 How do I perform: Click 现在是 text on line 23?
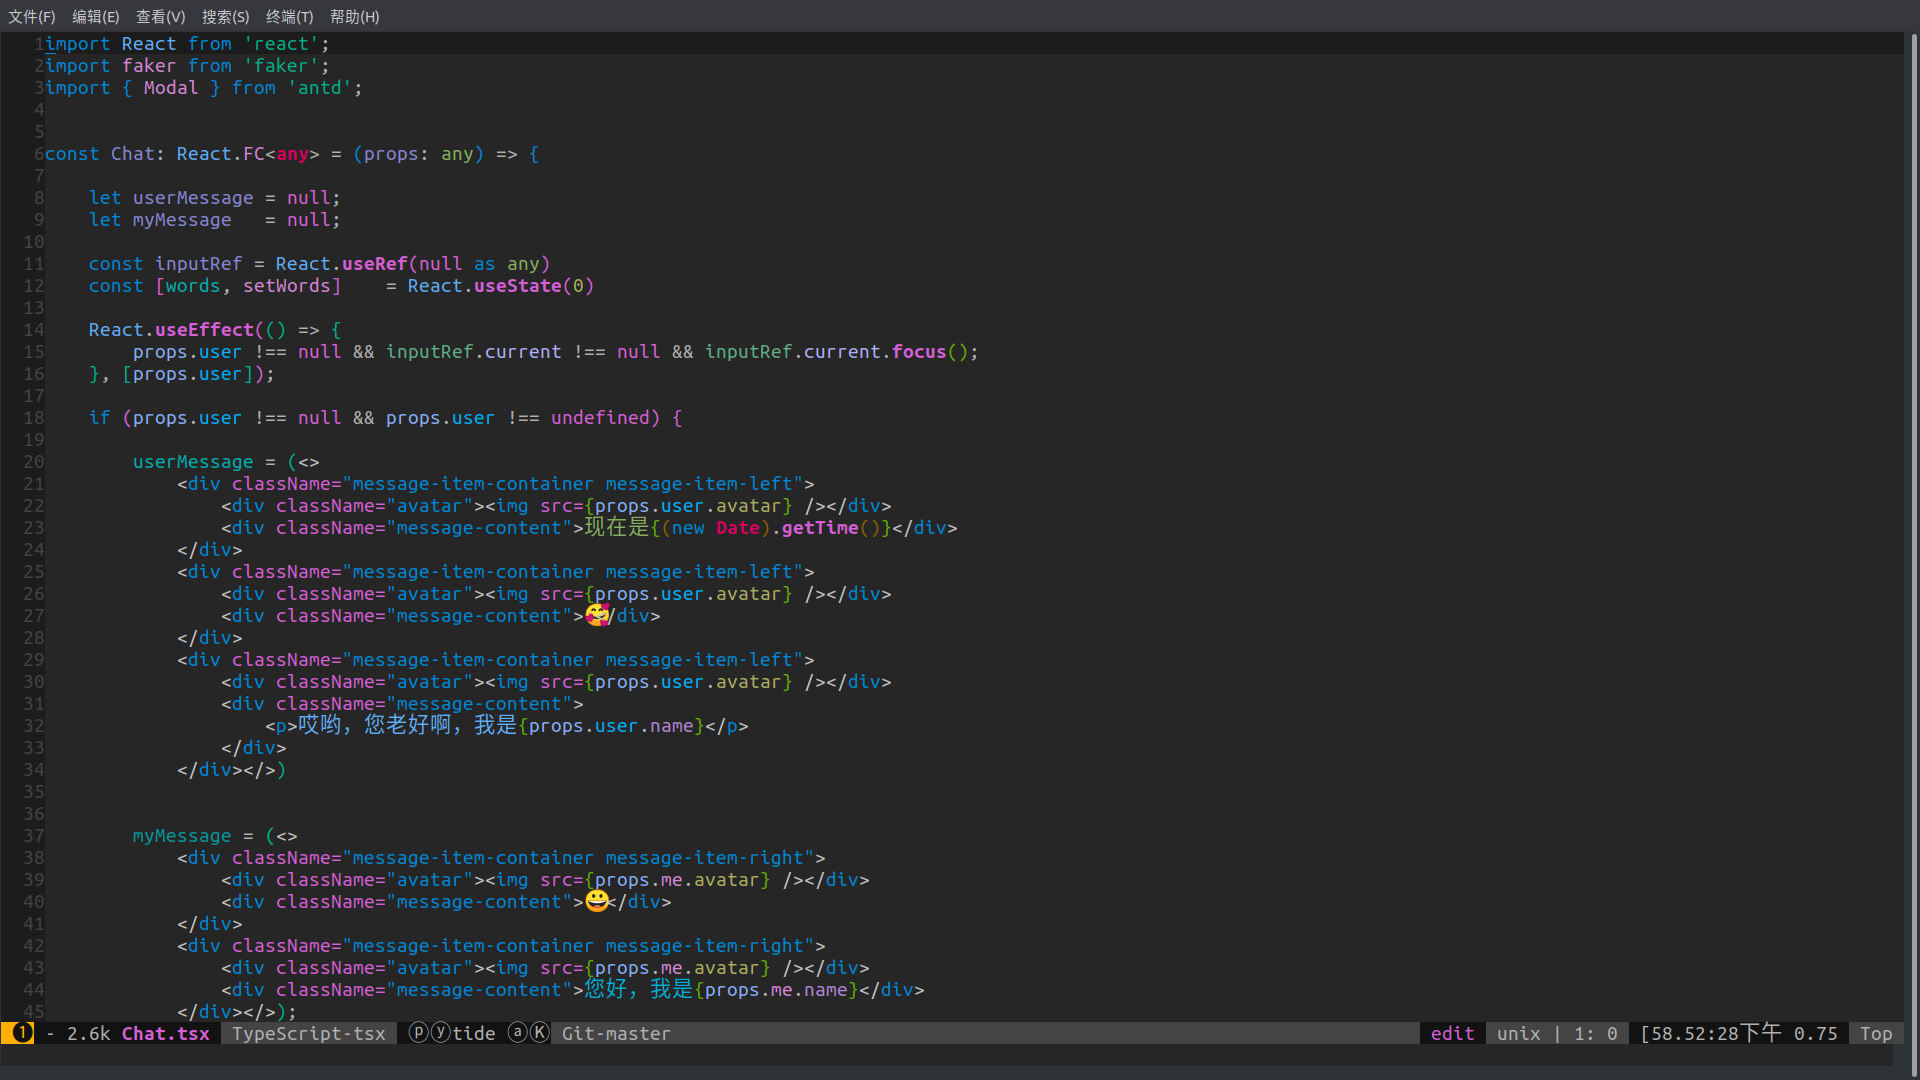coord(617,527)
